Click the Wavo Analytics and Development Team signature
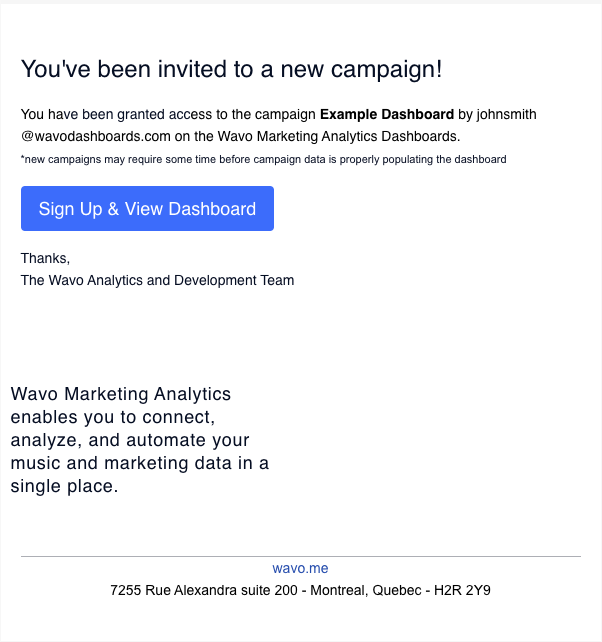Image resolution: width=602 pixels, height=642 pixels. point(158,280)
